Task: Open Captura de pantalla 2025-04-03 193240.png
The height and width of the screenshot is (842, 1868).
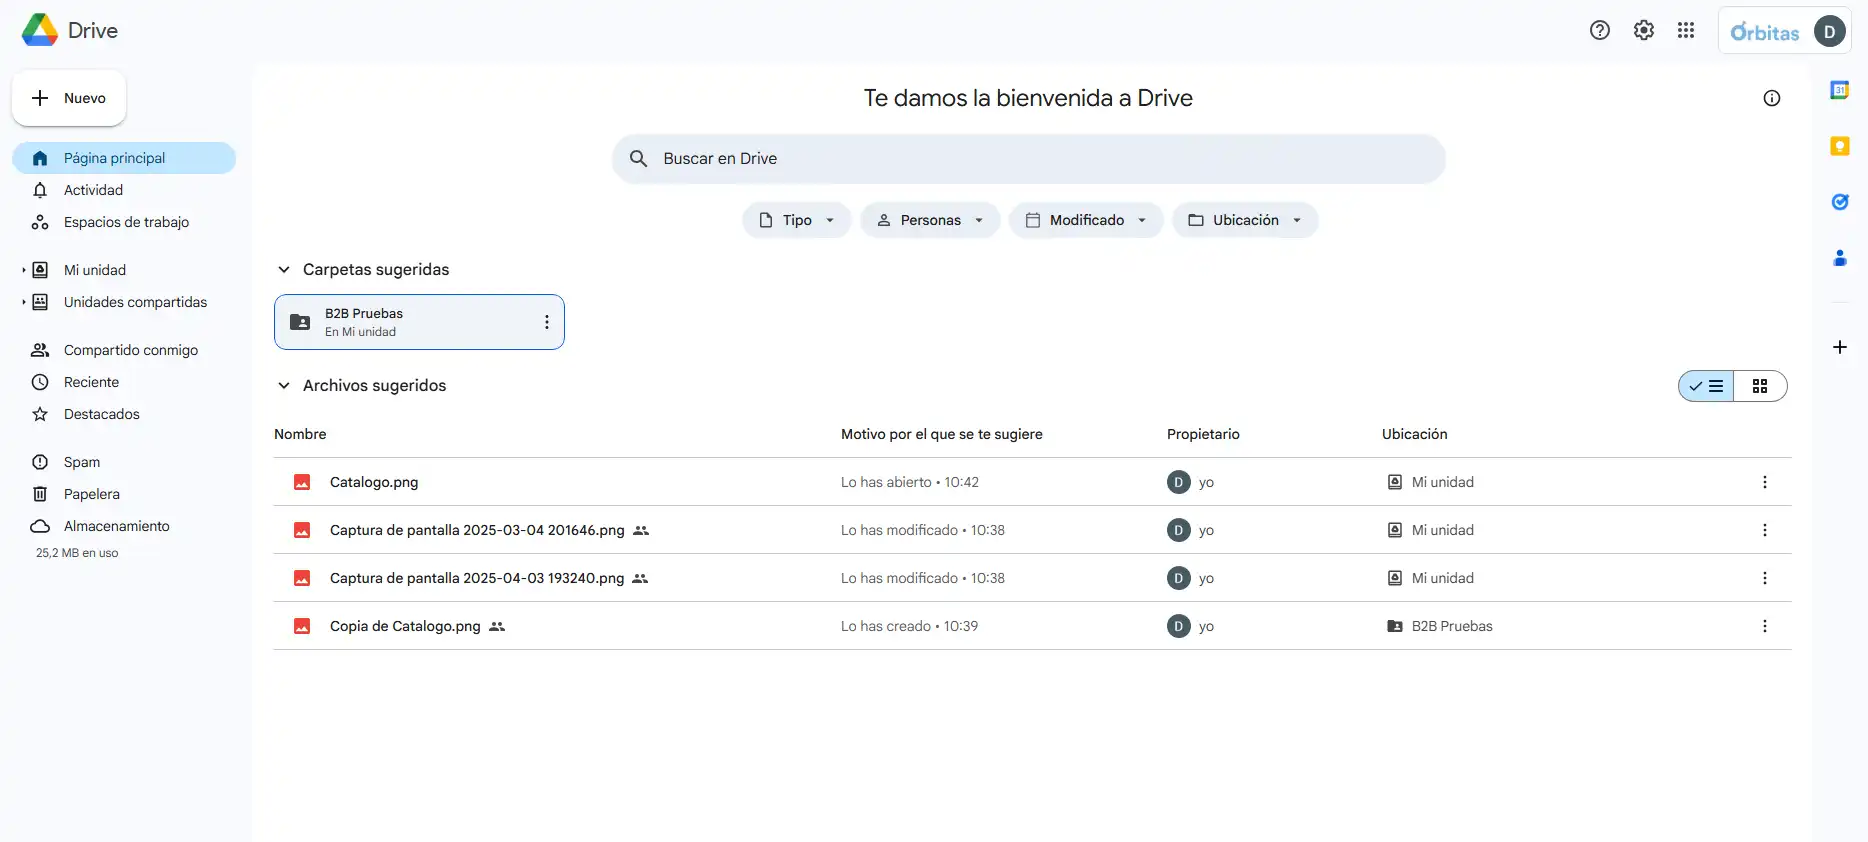Action: [477, 578]
